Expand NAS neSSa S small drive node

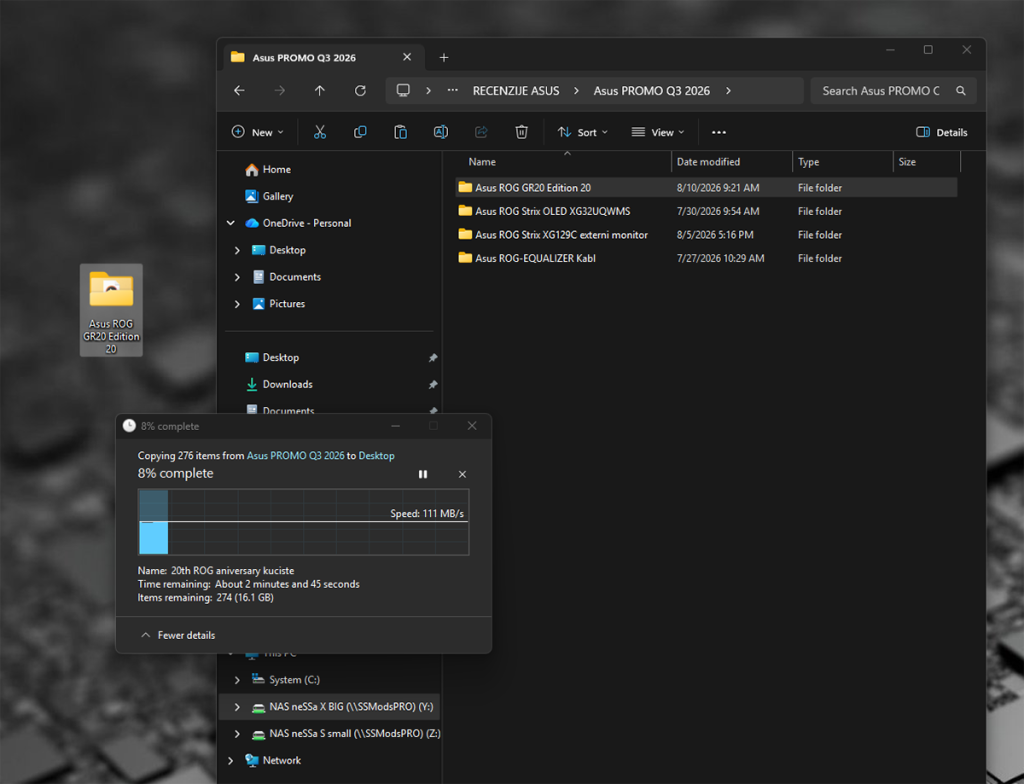tap(237, 734)
